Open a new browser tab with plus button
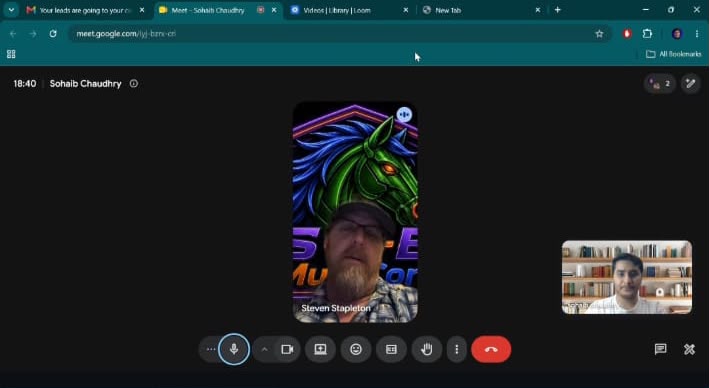This screenshot has height=388, width=709. click(x=558, y=10)
